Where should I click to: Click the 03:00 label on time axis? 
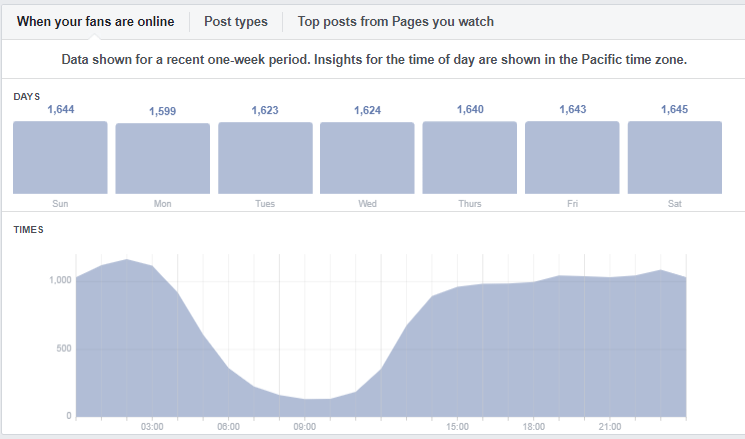(152, 427)
